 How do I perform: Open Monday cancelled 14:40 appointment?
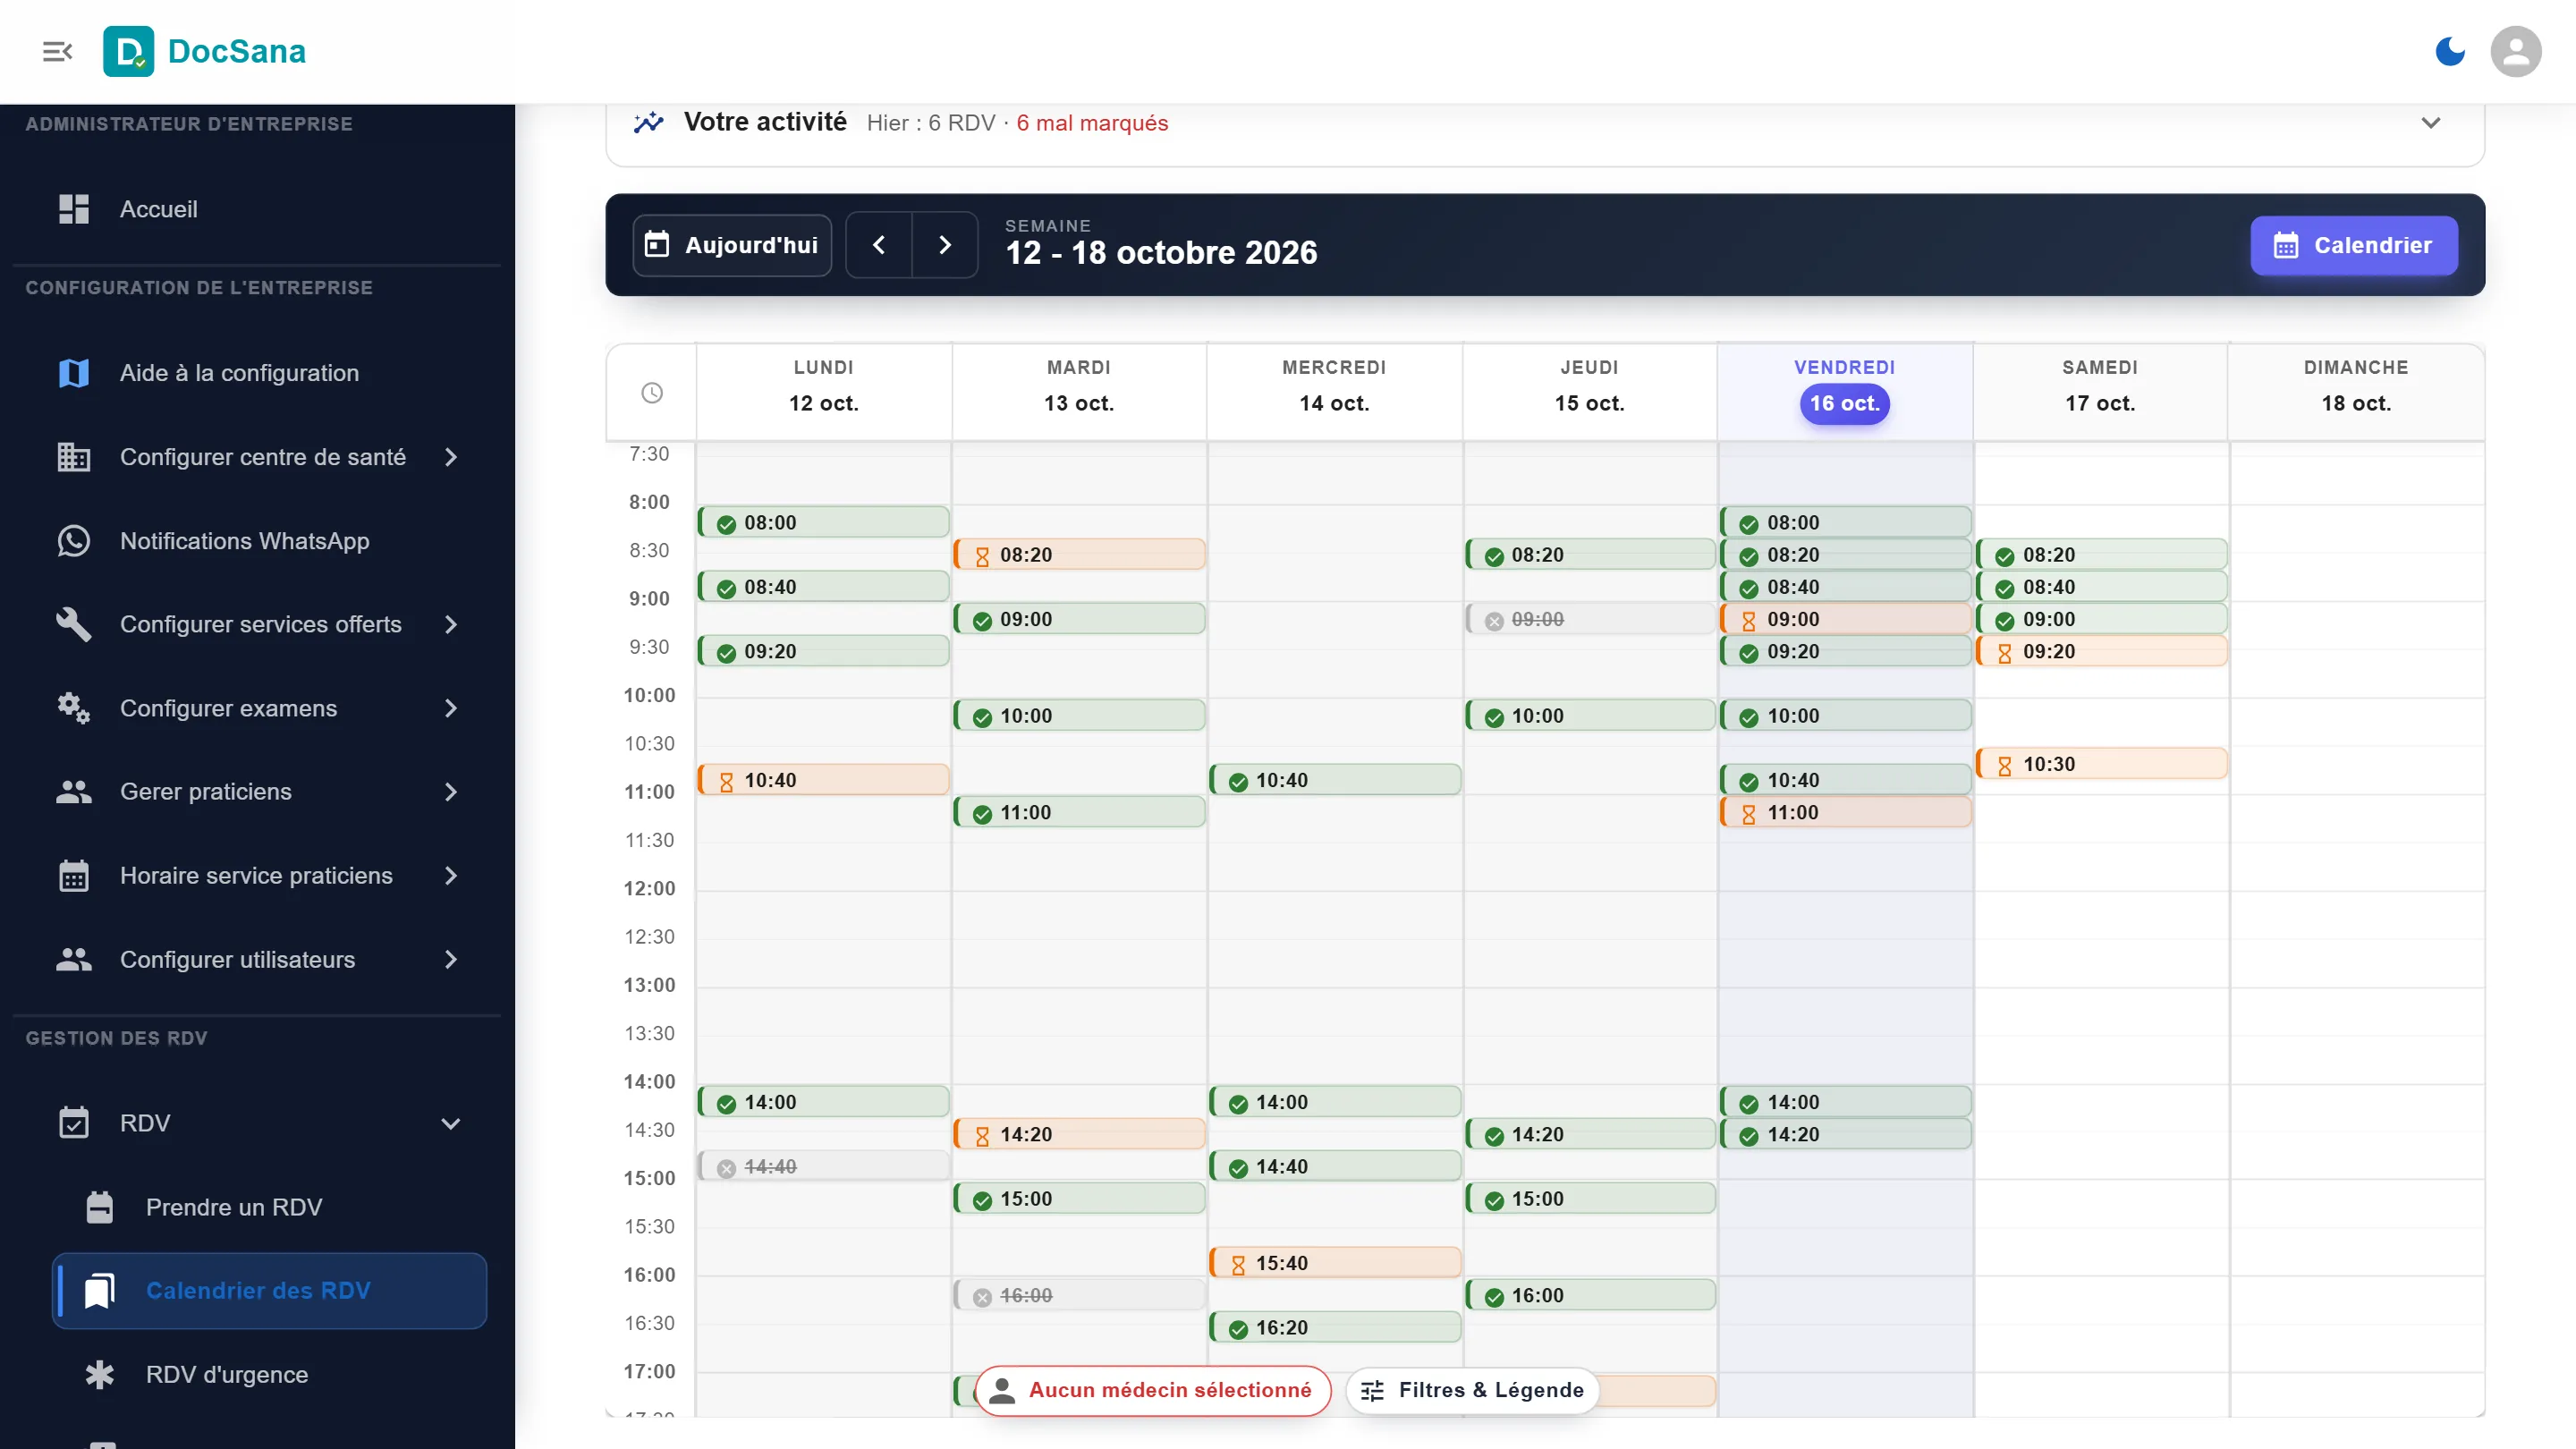point(824,1167)
